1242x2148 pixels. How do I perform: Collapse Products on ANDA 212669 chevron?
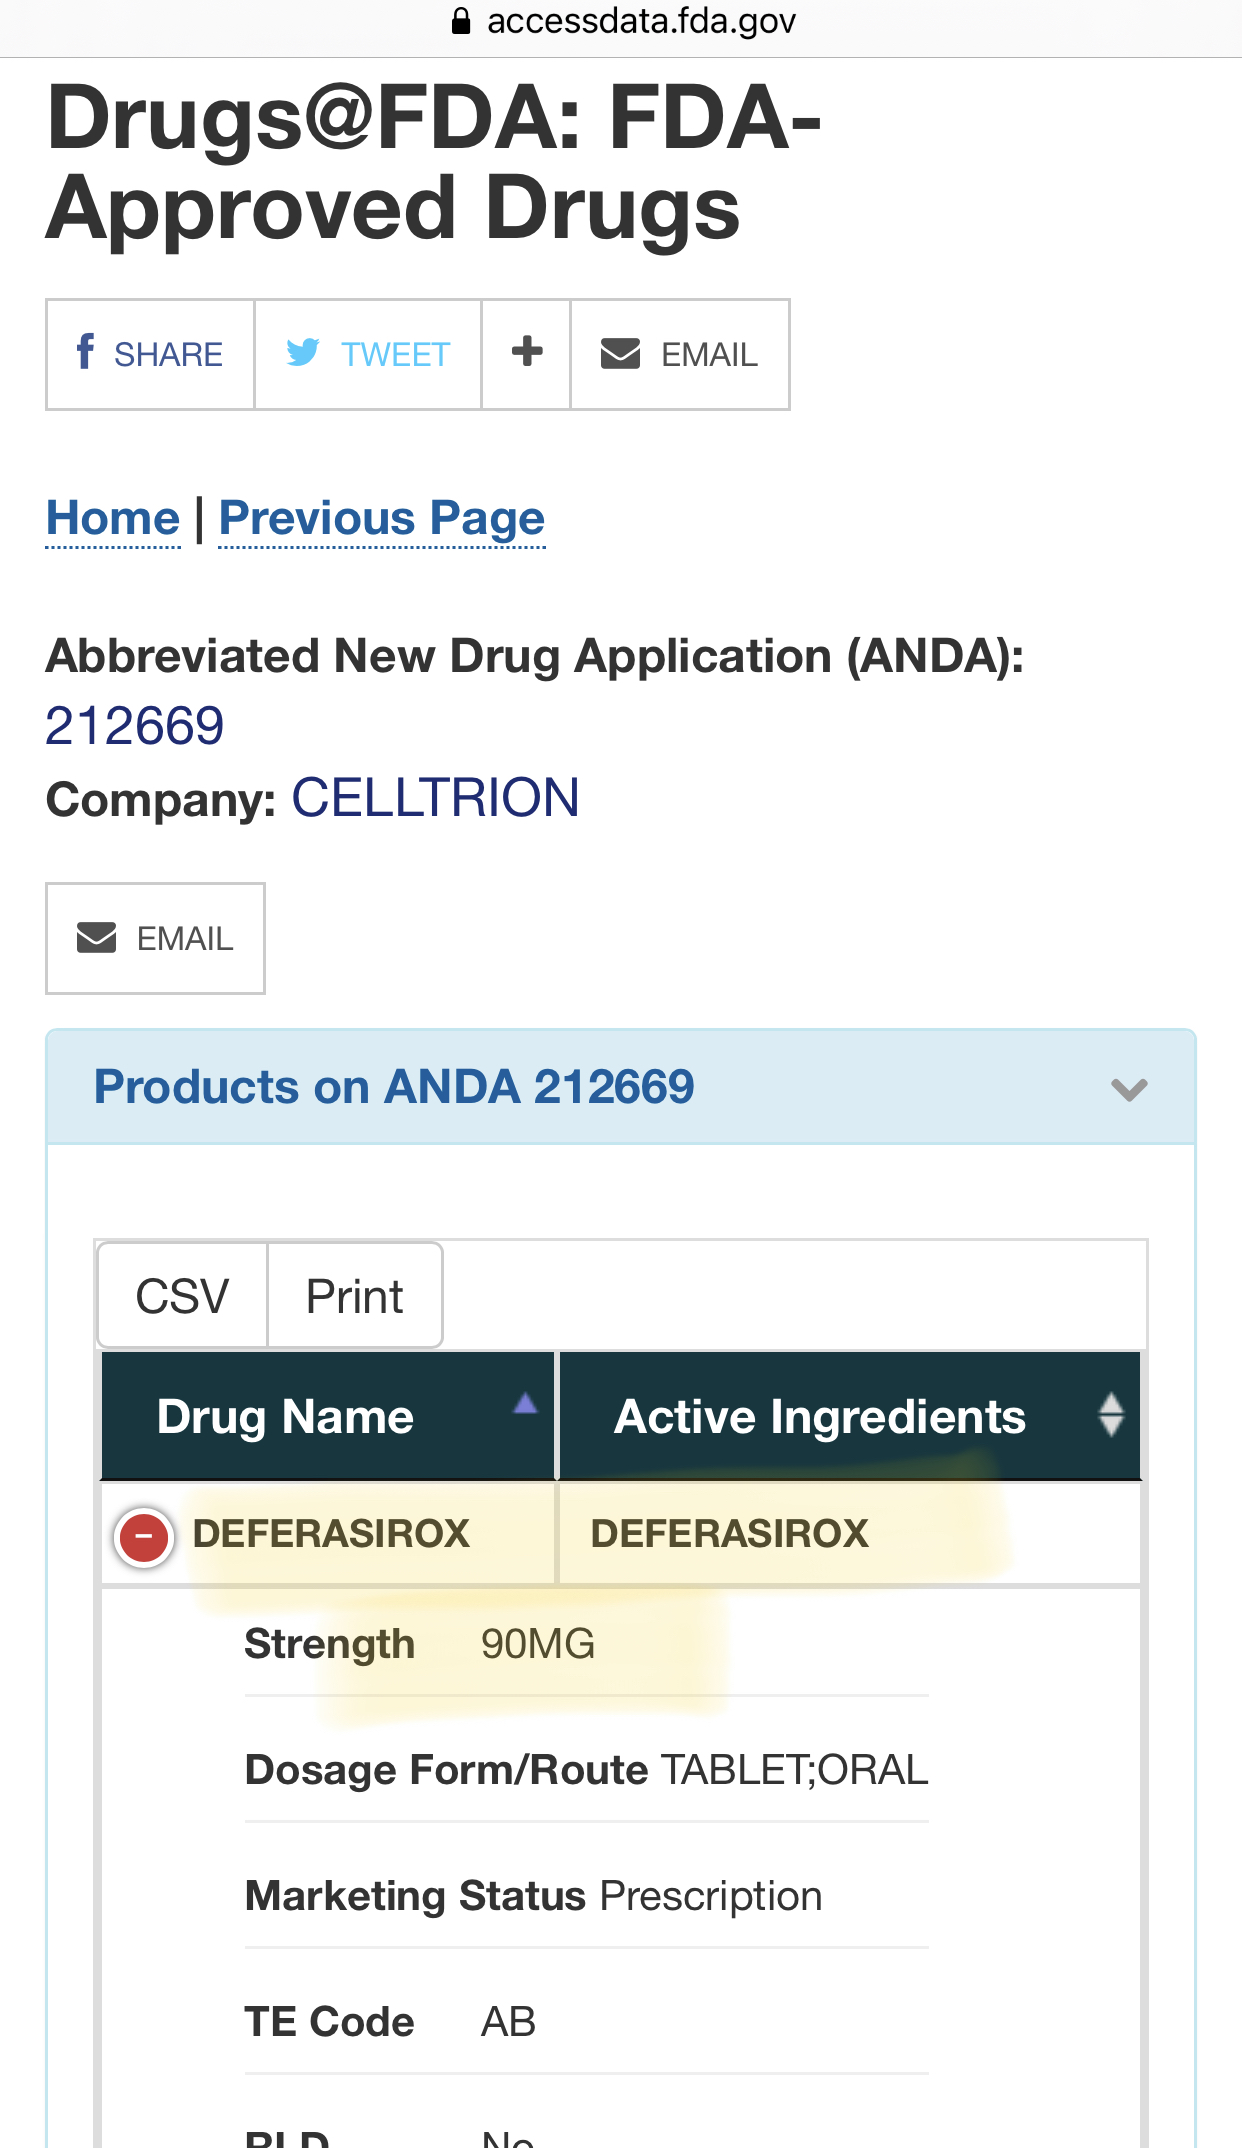click(1129, 1089)
